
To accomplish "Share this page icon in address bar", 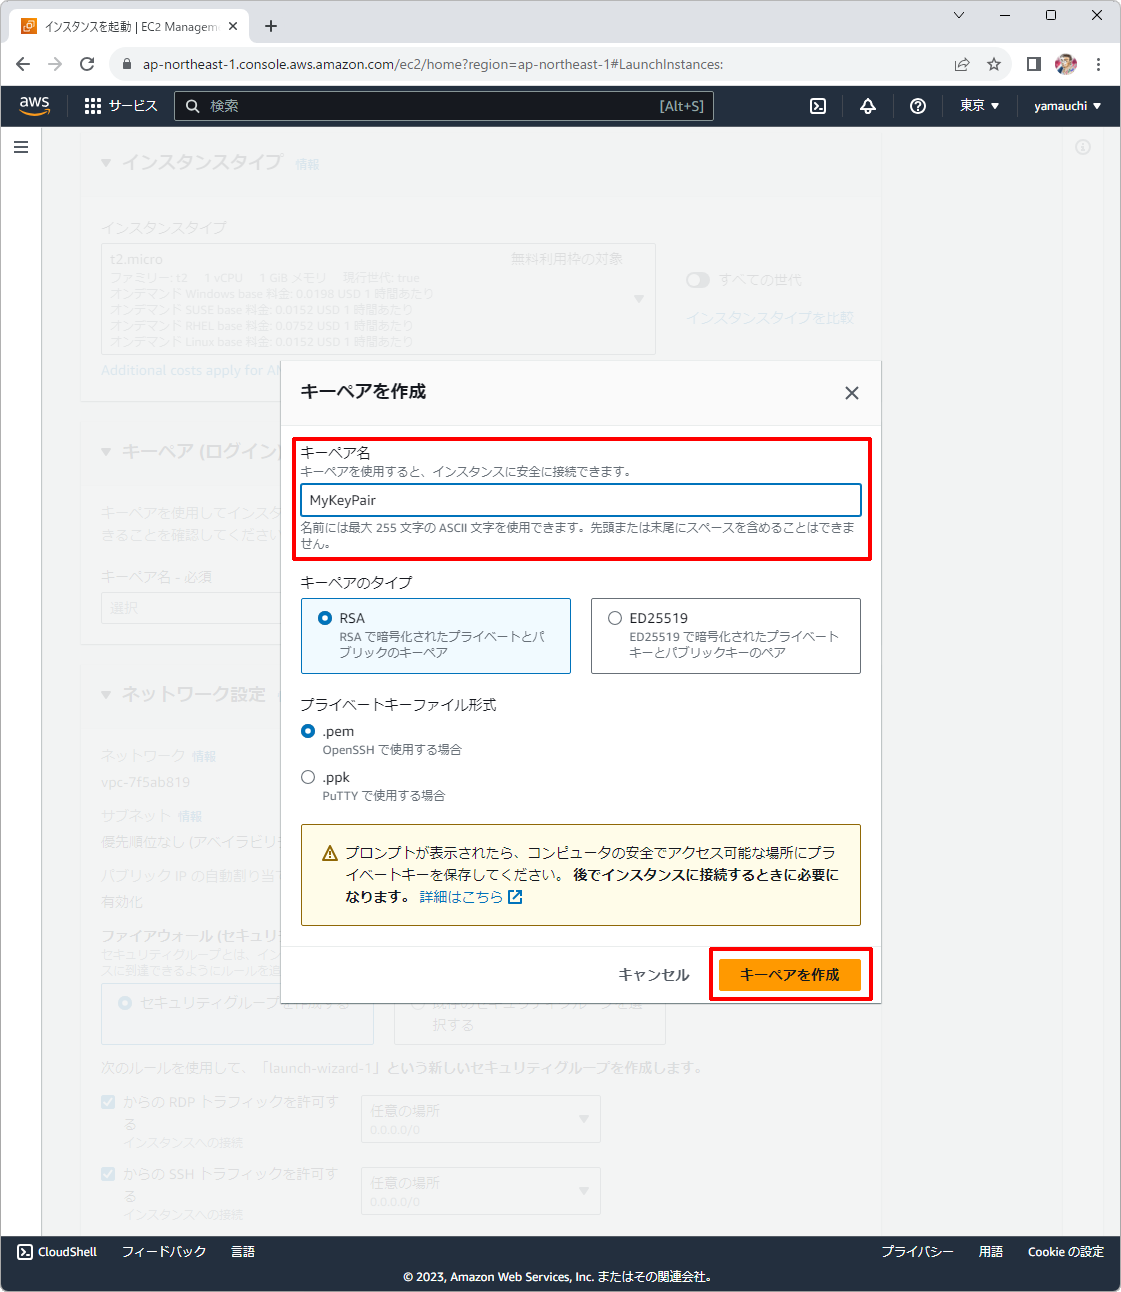I will click(x=962, y=64).
